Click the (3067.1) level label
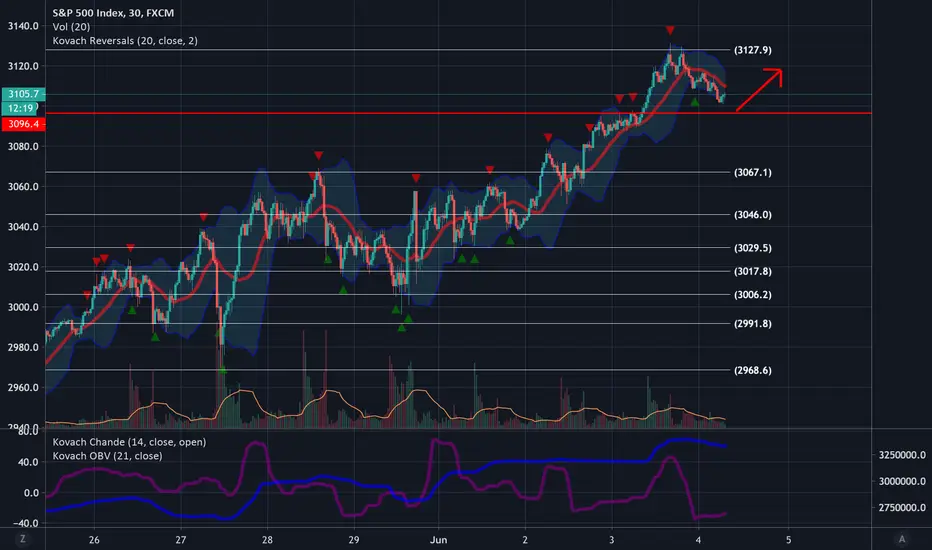This screenshot has width=932, height=550. (752, 172)
